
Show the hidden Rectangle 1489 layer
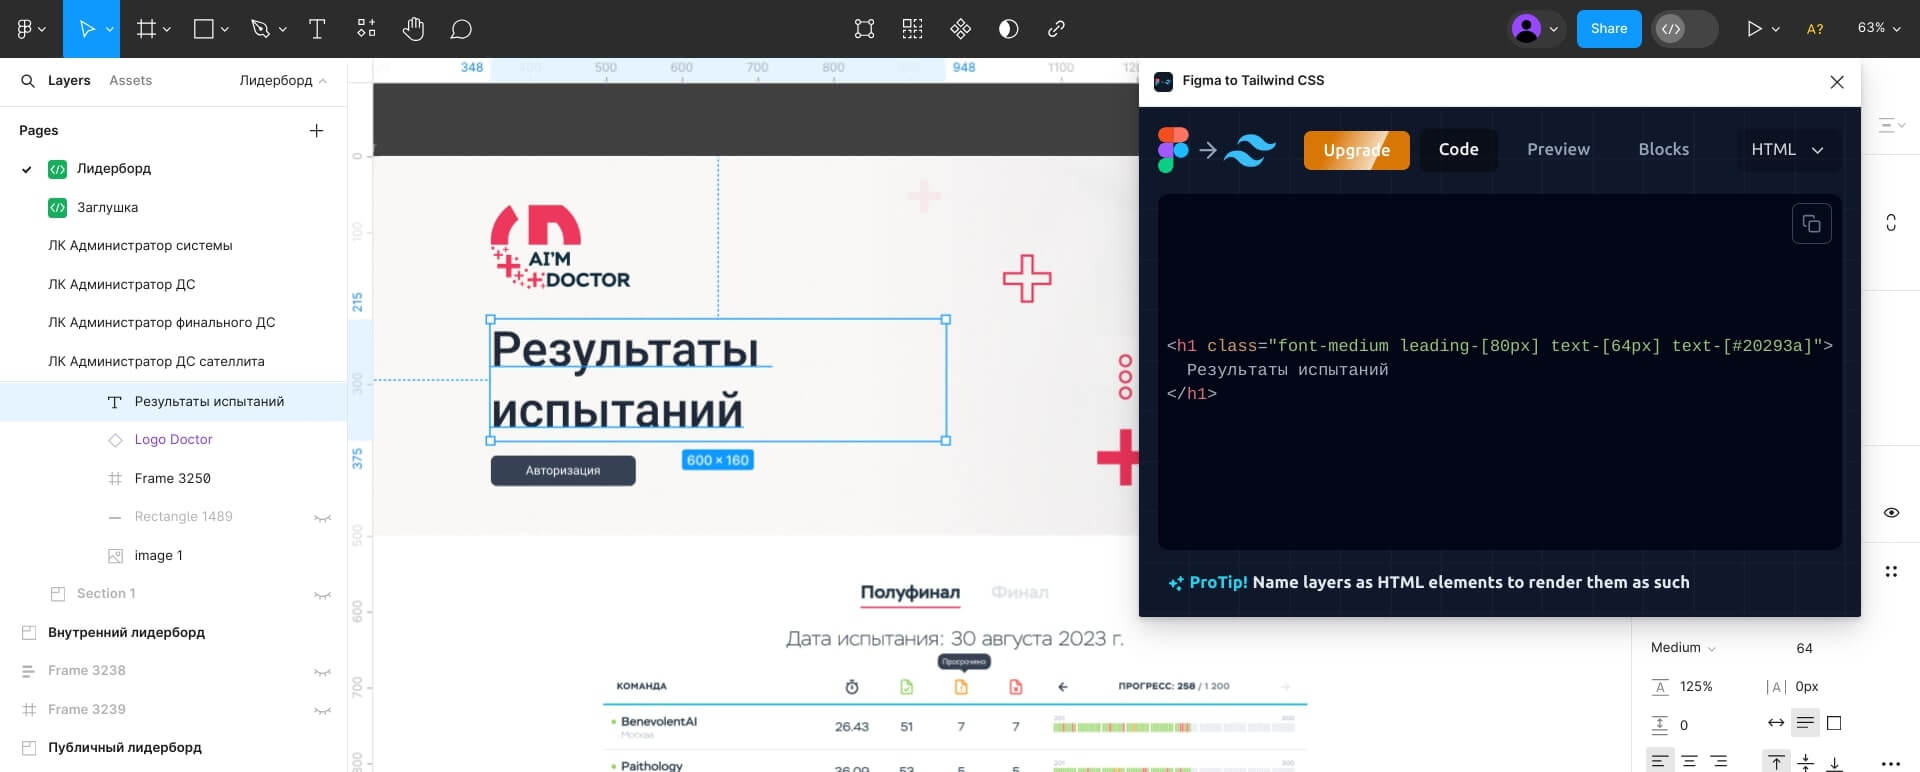tap(322, 517)
